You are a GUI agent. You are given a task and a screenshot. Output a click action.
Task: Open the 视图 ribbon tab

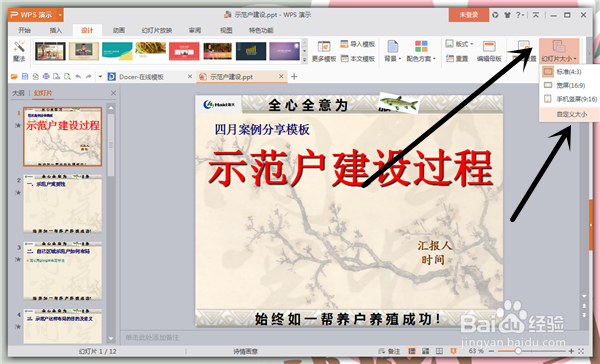[226, 30]
